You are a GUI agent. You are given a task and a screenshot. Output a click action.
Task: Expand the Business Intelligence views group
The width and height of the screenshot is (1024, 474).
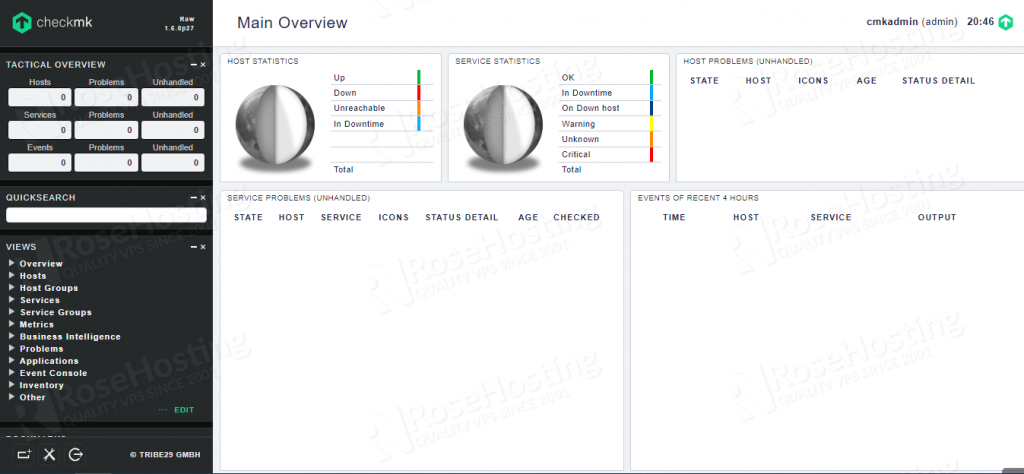(12, 337)
